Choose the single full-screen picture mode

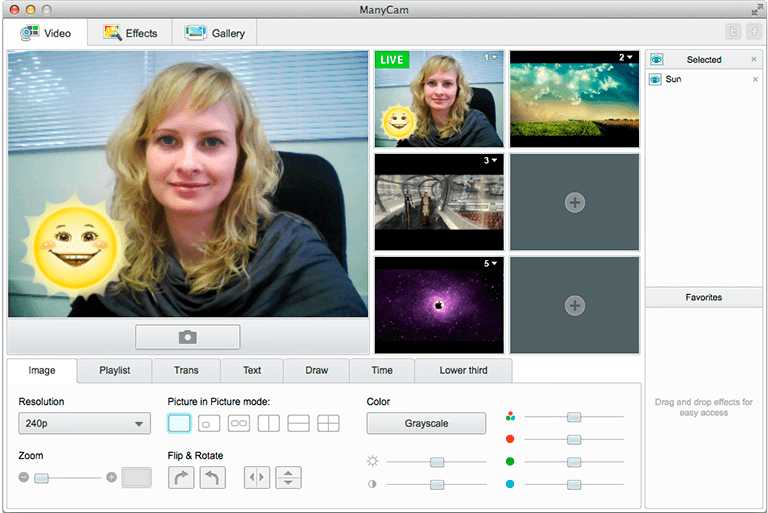click(x=179, y=423)
